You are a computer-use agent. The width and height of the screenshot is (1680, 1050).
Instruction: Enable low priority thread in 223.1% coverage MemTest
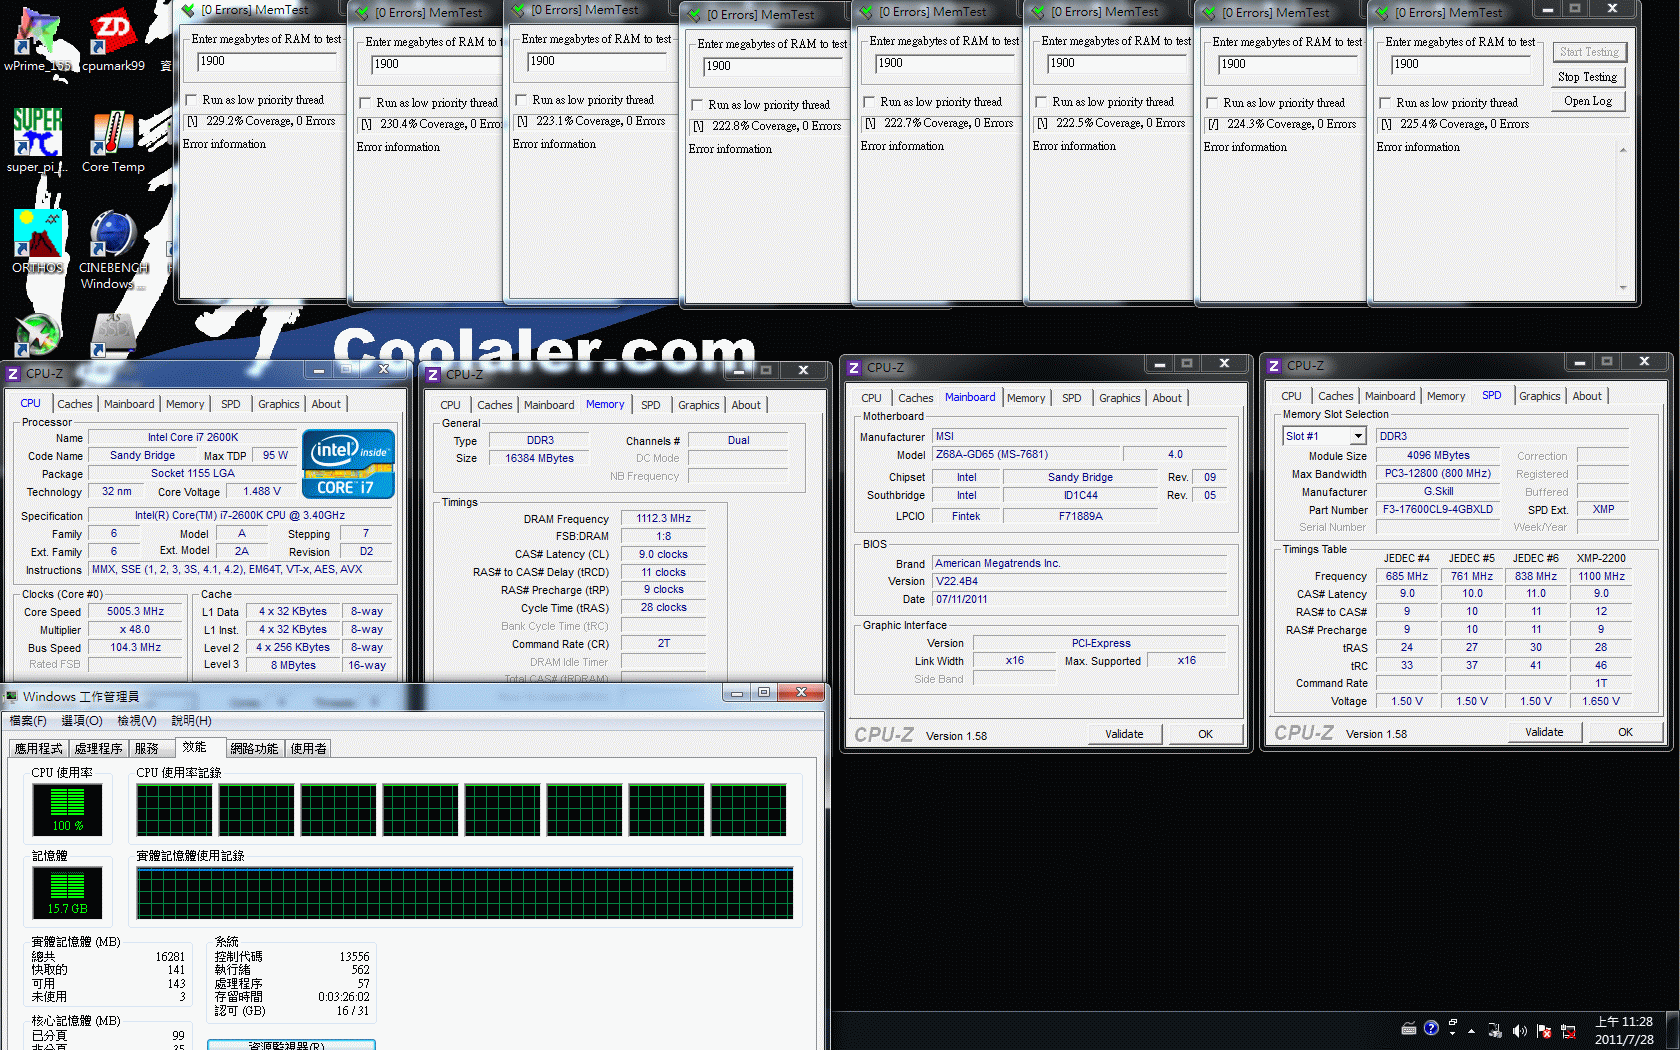[522, 100]
